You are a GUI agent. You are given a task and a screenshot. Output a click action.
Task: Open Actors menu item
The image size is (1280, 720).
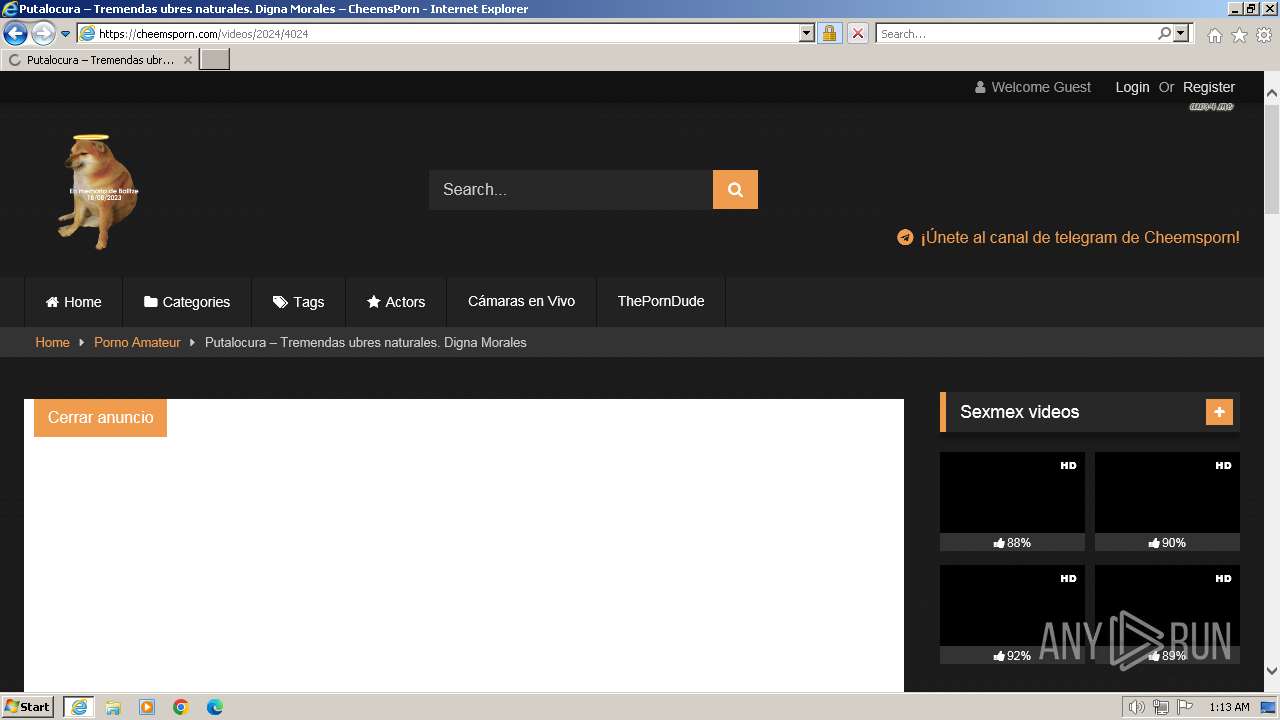tap(396, 302)
